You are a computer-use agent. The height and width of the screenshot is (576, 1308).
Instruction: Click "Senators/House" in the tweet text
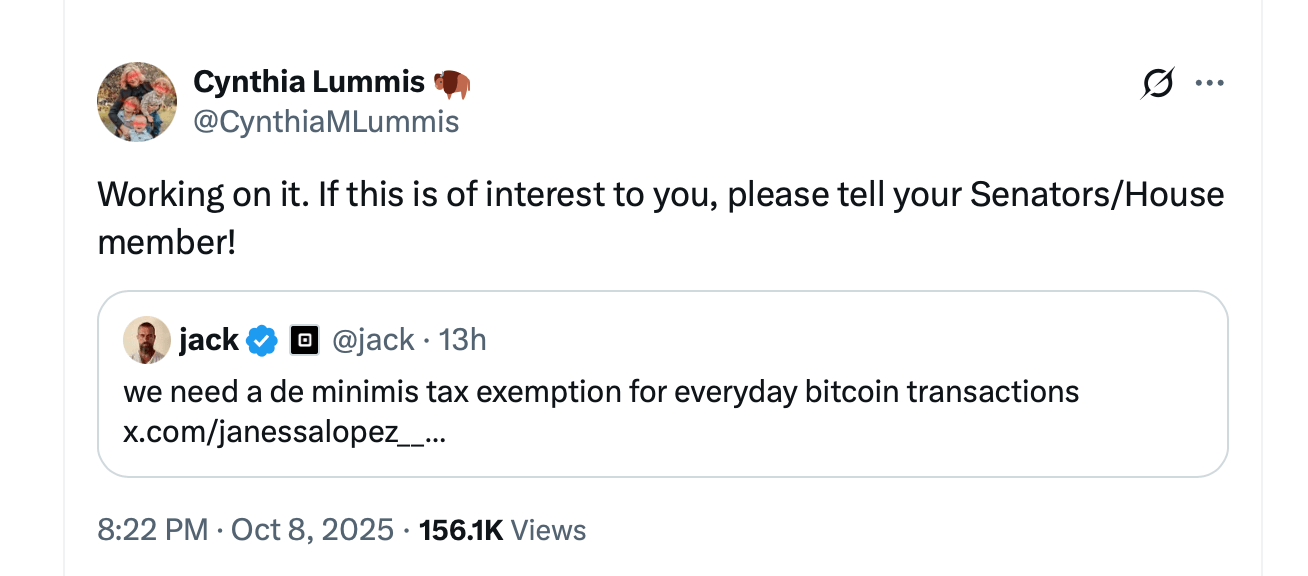pos(1093,194)
